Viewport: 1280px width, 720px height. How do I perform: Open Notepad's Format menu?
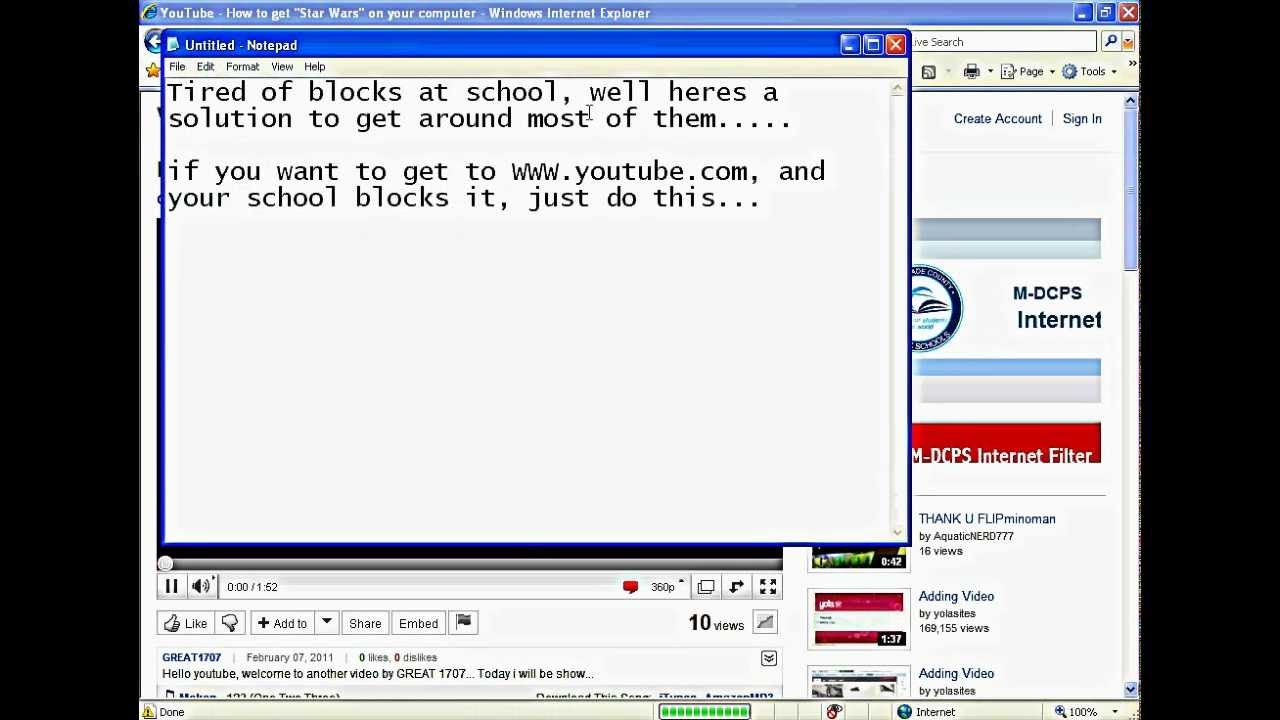click(242, 67)
